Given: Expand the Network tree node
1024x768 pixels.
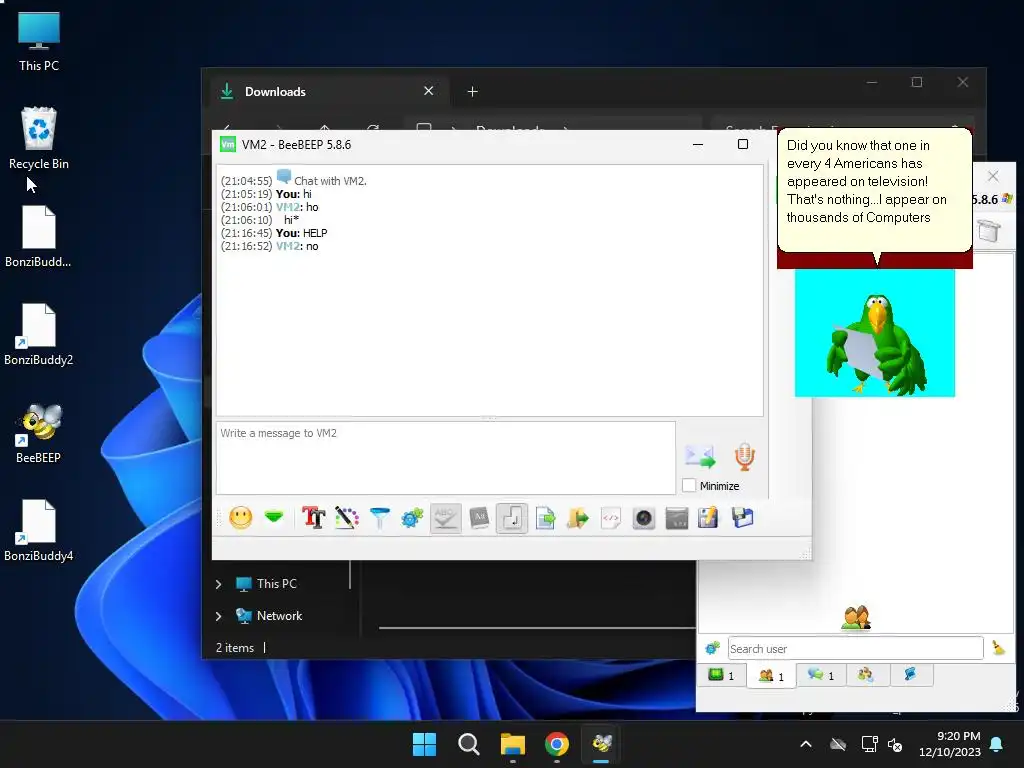Looking at the screenshot, I should pyautogui.click(x=219, y=616).
